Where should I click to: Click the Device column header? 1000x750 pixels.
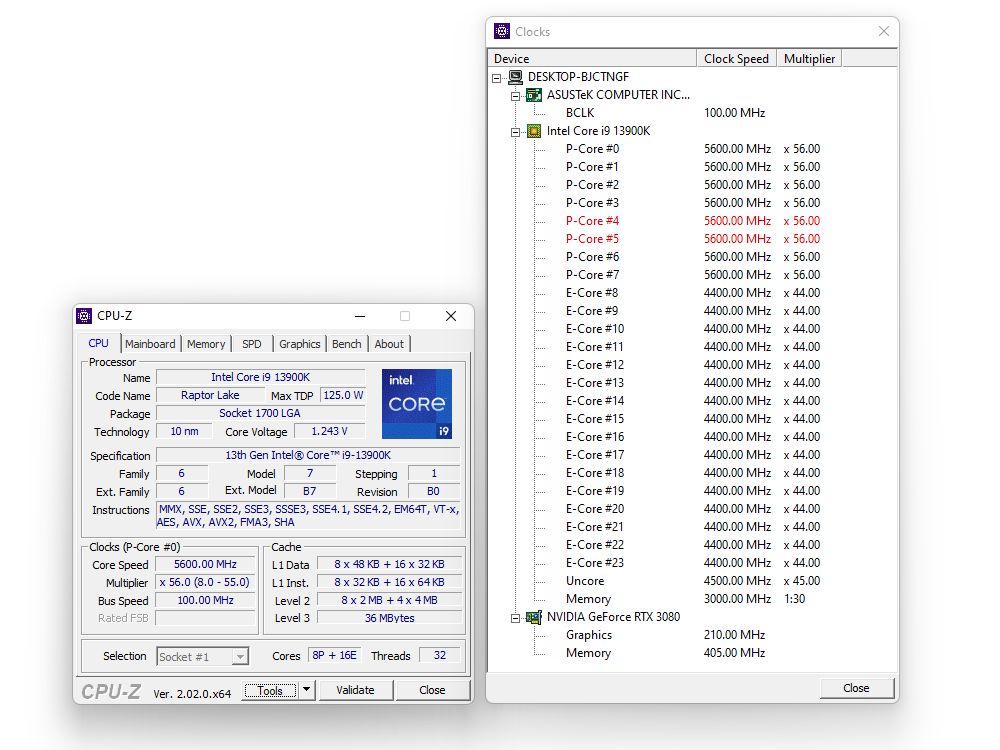(x=592, y=59)
